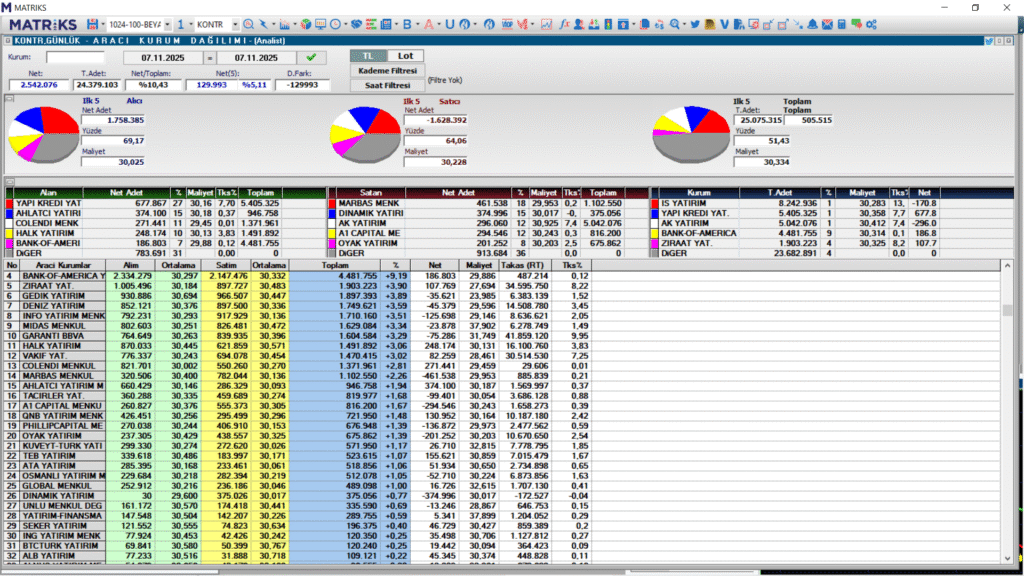Open the colored list rows icon

[371, 24]
